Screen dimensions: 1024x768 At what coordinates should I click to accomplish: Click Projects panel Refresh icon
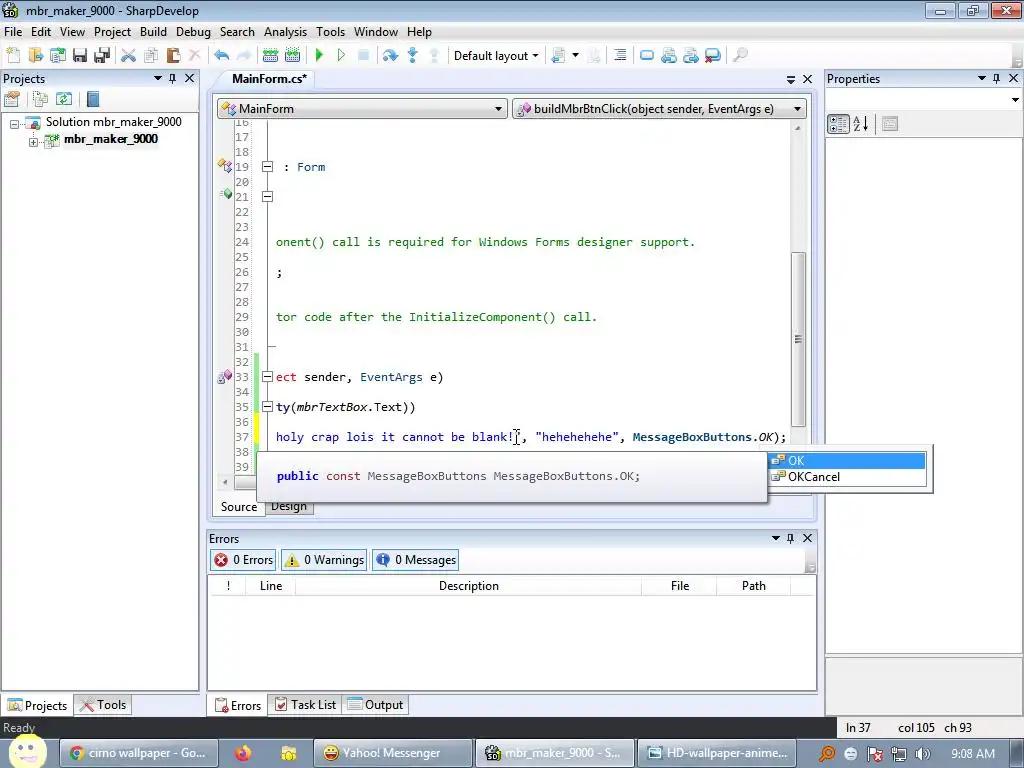pos(63,99)
